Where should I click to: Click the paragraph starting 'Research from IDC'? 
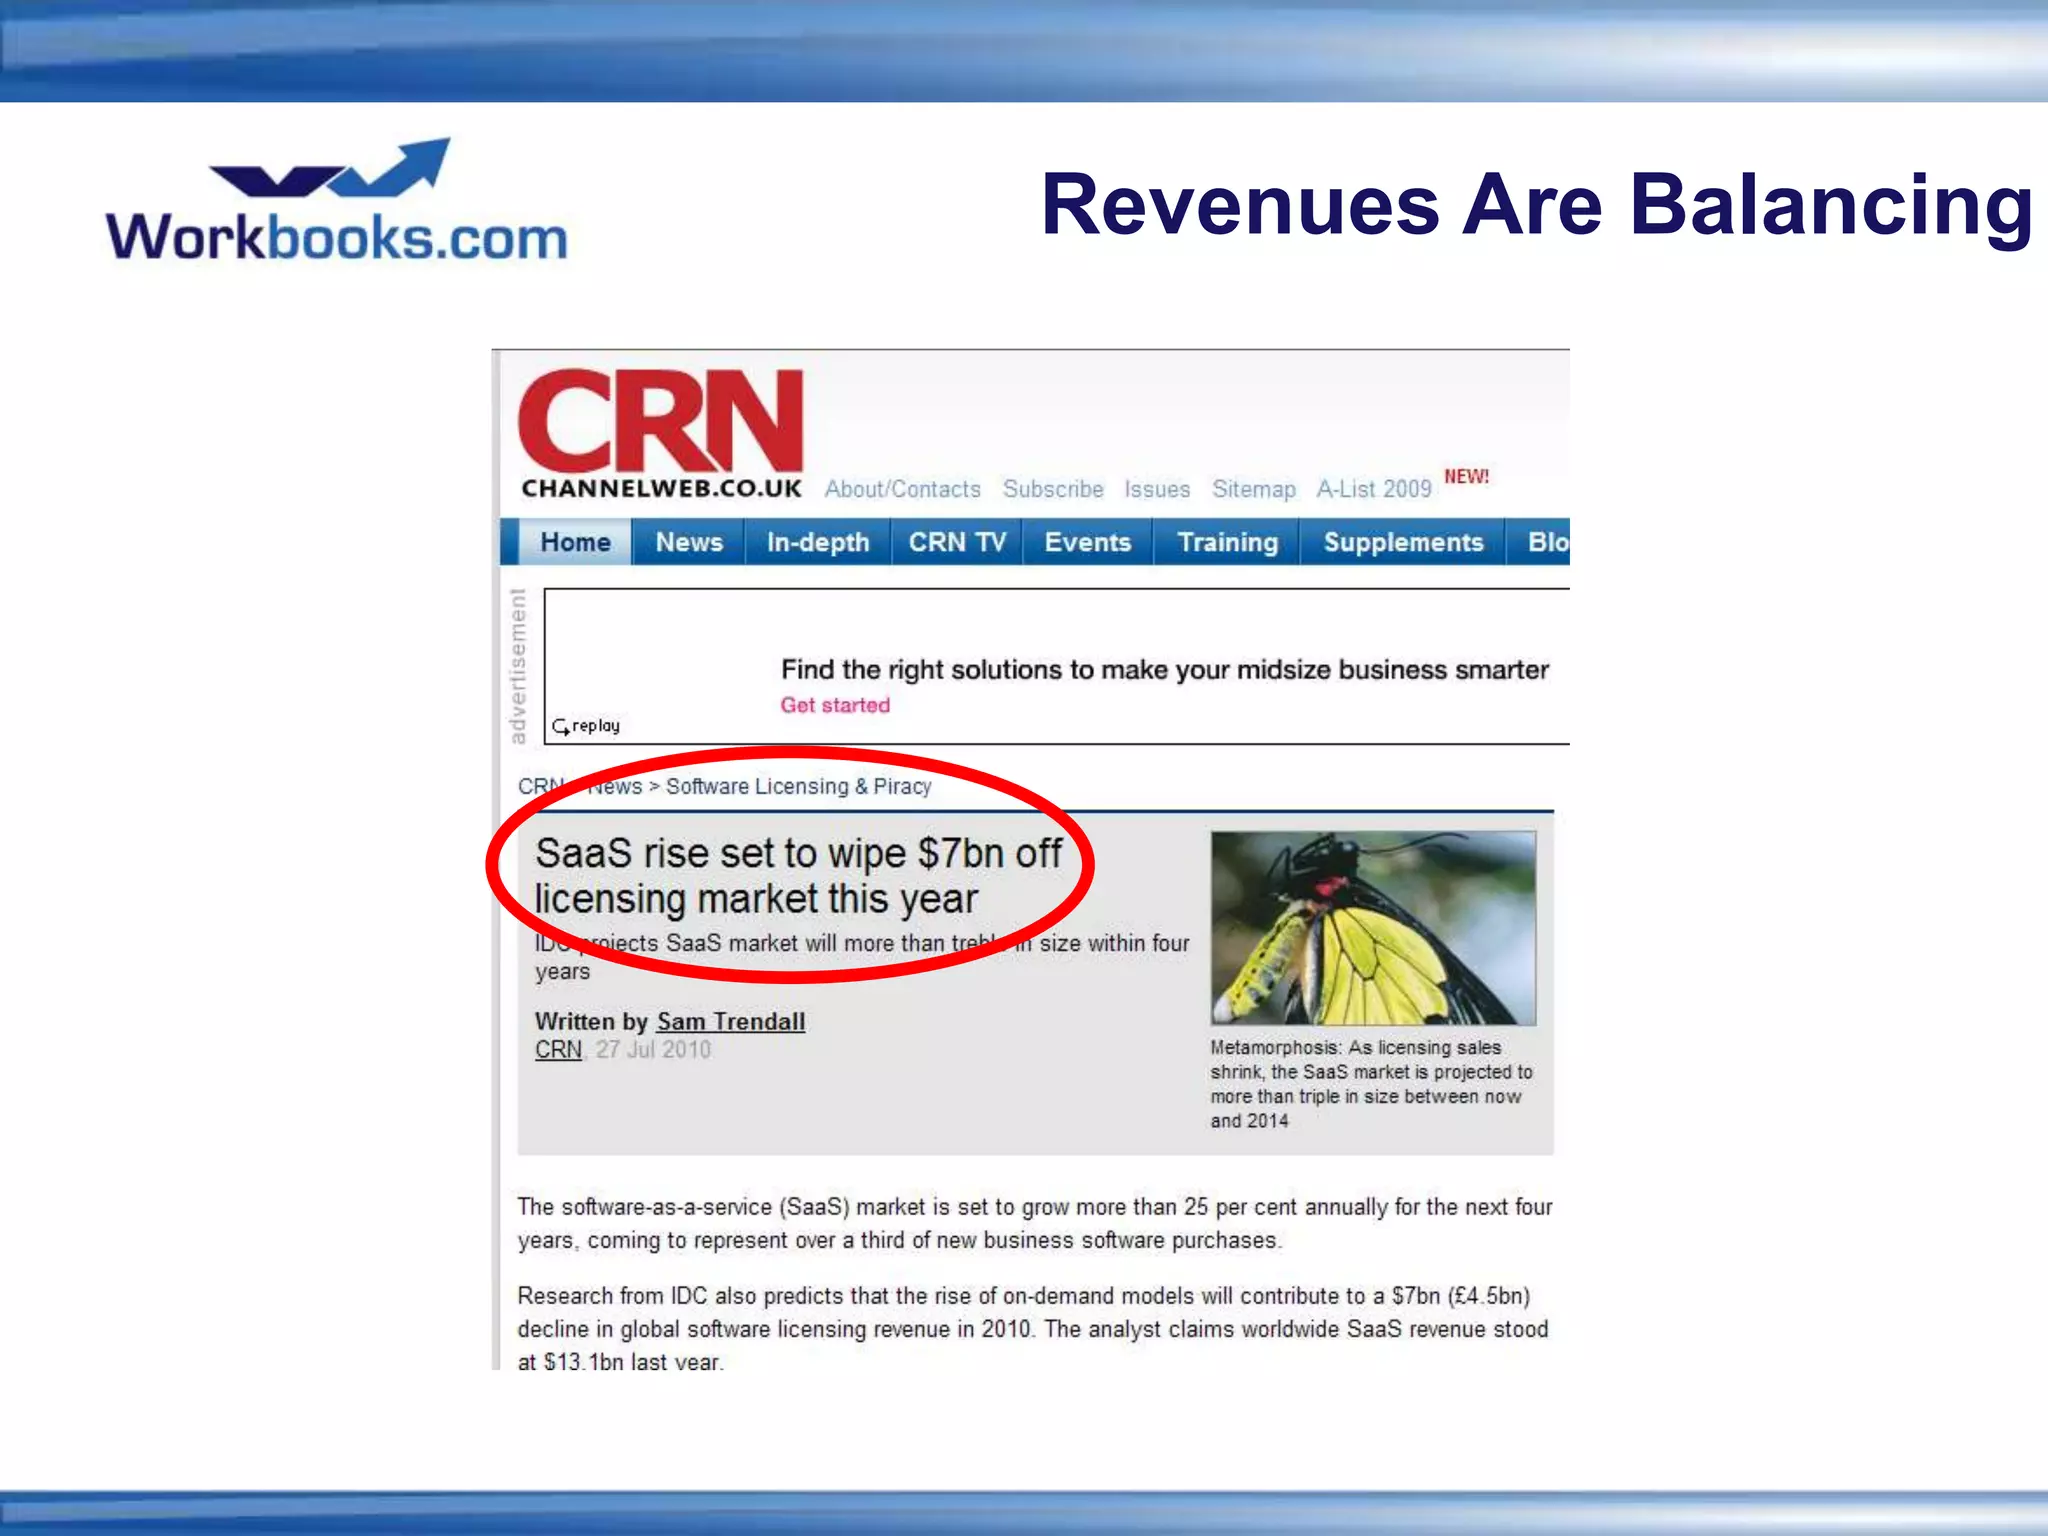tap(1033, 1328)
